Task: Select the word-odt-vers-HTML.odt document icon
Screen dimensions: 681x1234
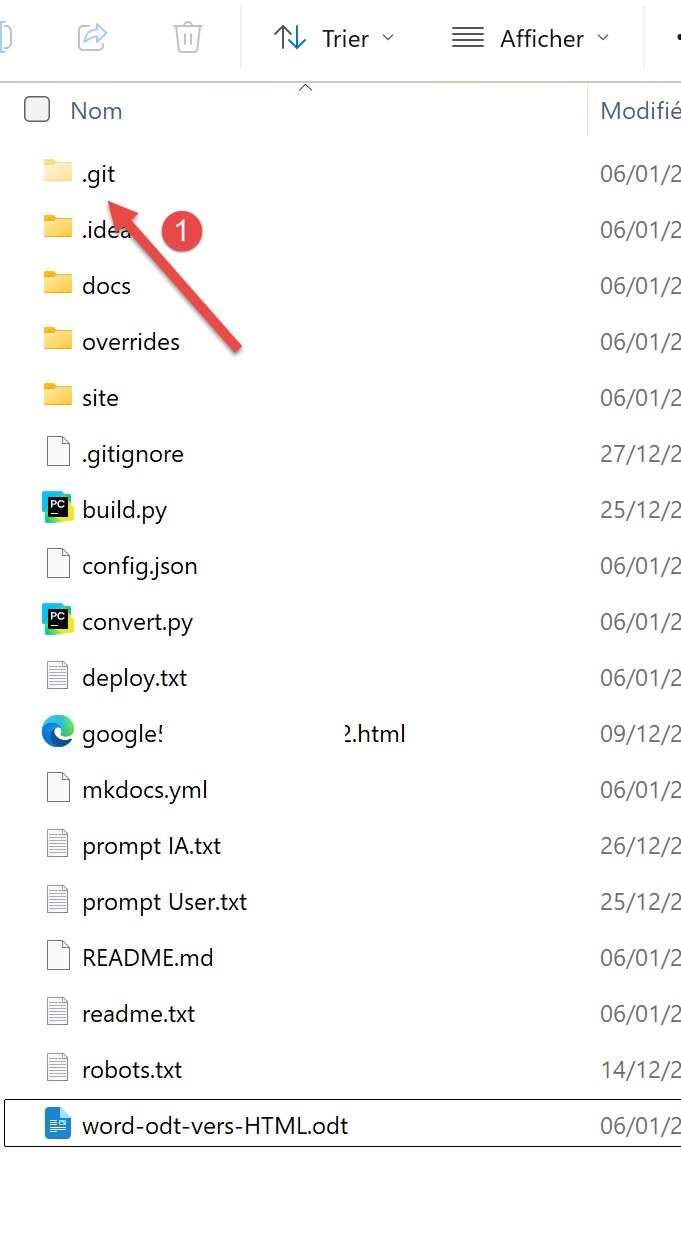Action: (x=58, y=1124)
